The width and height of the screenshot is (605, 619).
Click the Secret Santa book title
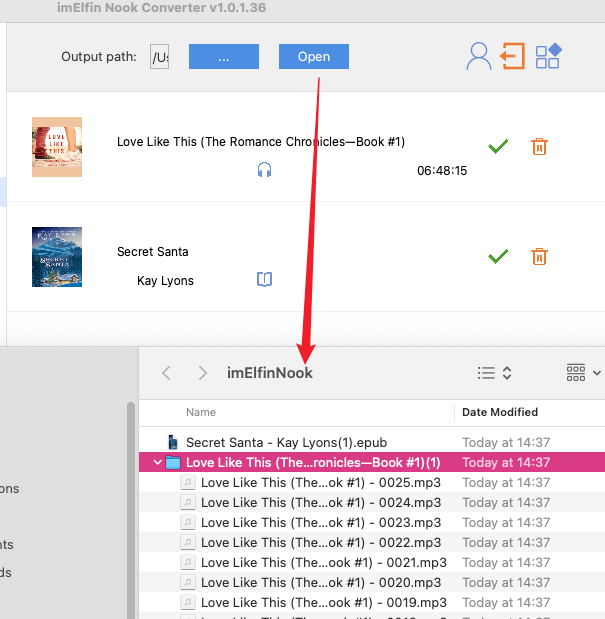coord(153,251)
